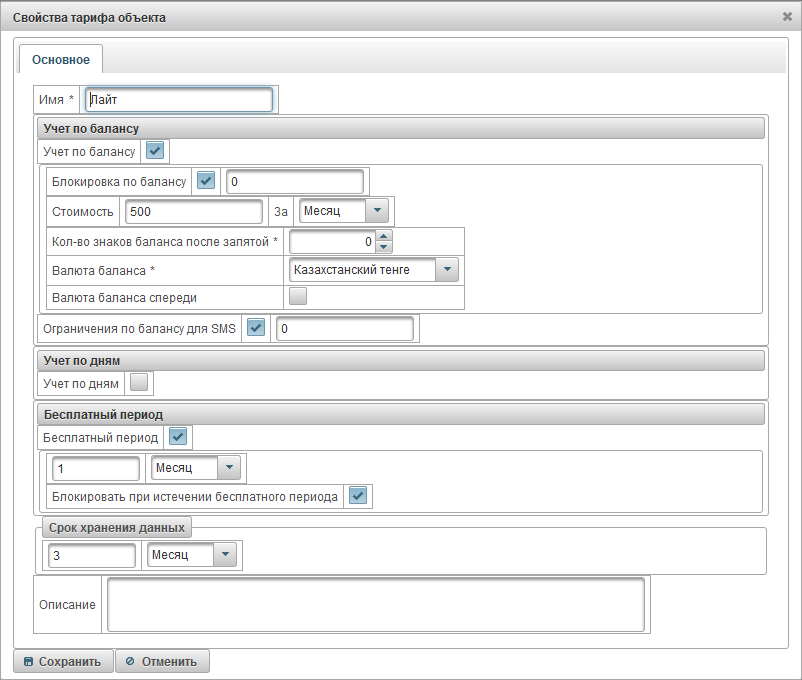Toggle the Учет по балансу checkbox
Viewport: 802px width, 680px height.
(155, 151)
